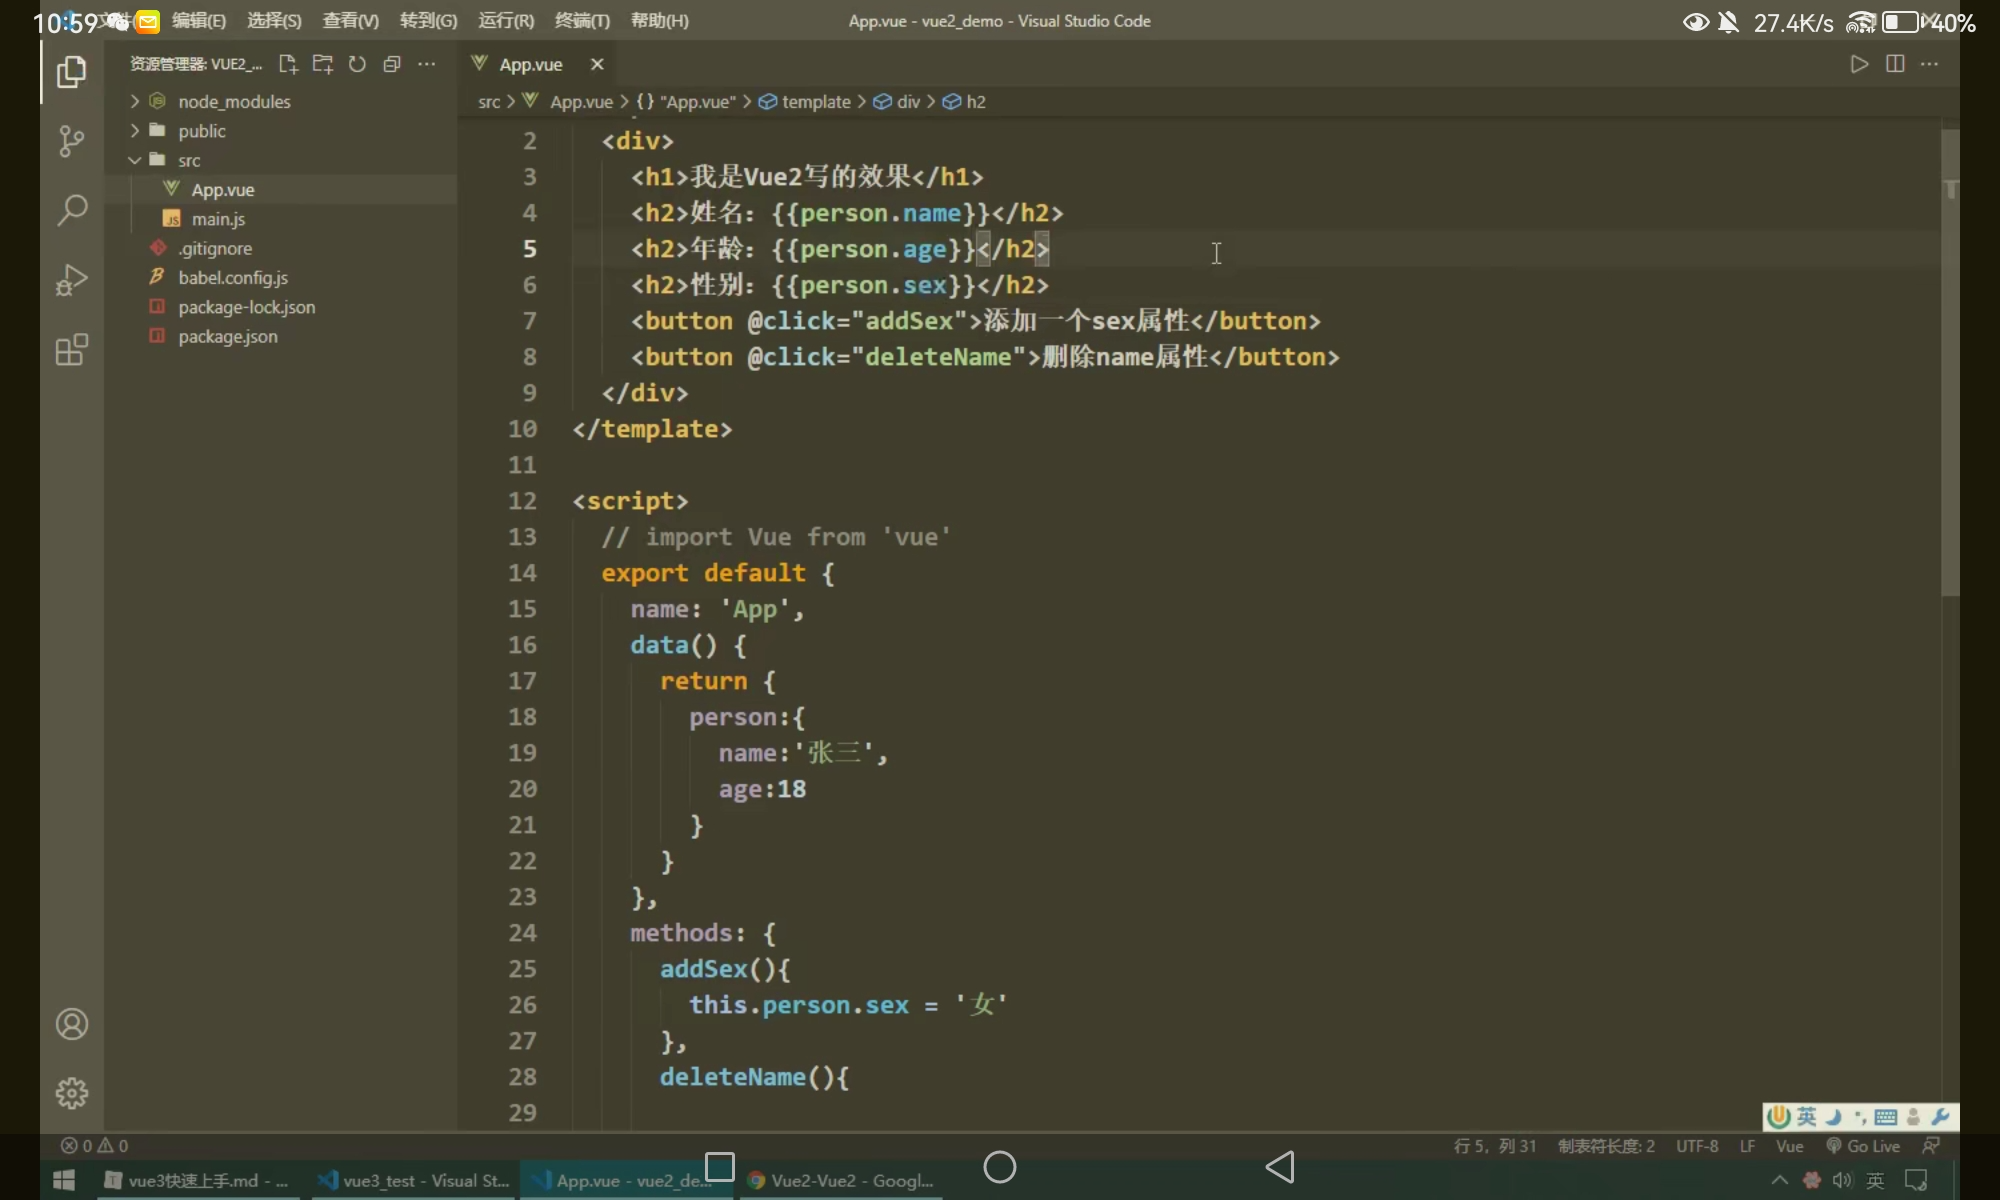The width and height of the screenshot is (2000, 1200).
Task: Click the Run code play icon
Action: coord(1859,64)
